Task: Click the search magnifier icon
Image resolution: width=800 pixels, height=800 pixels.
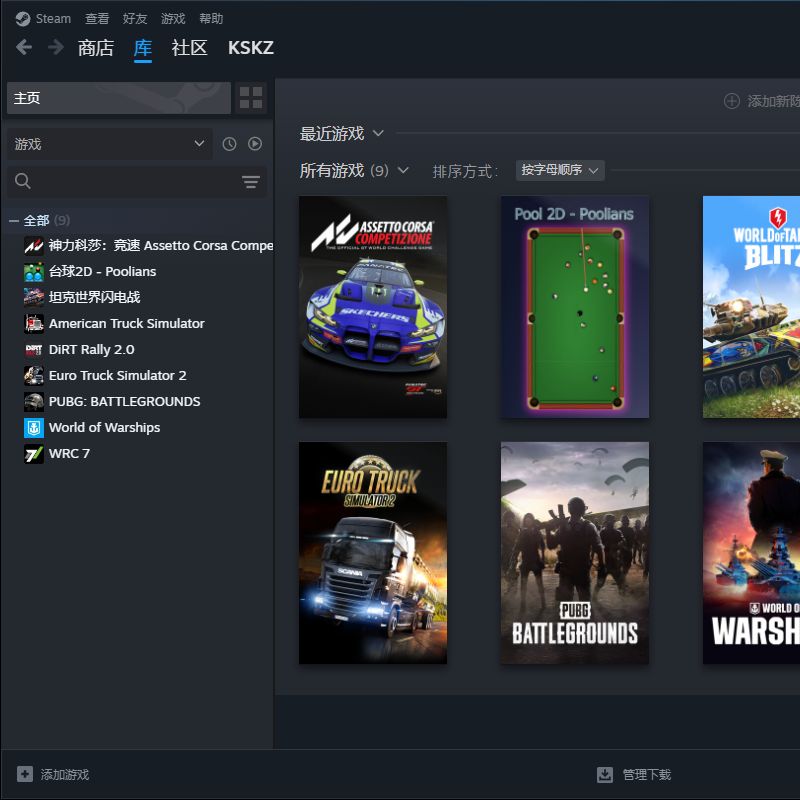Action: pos(22,181)
